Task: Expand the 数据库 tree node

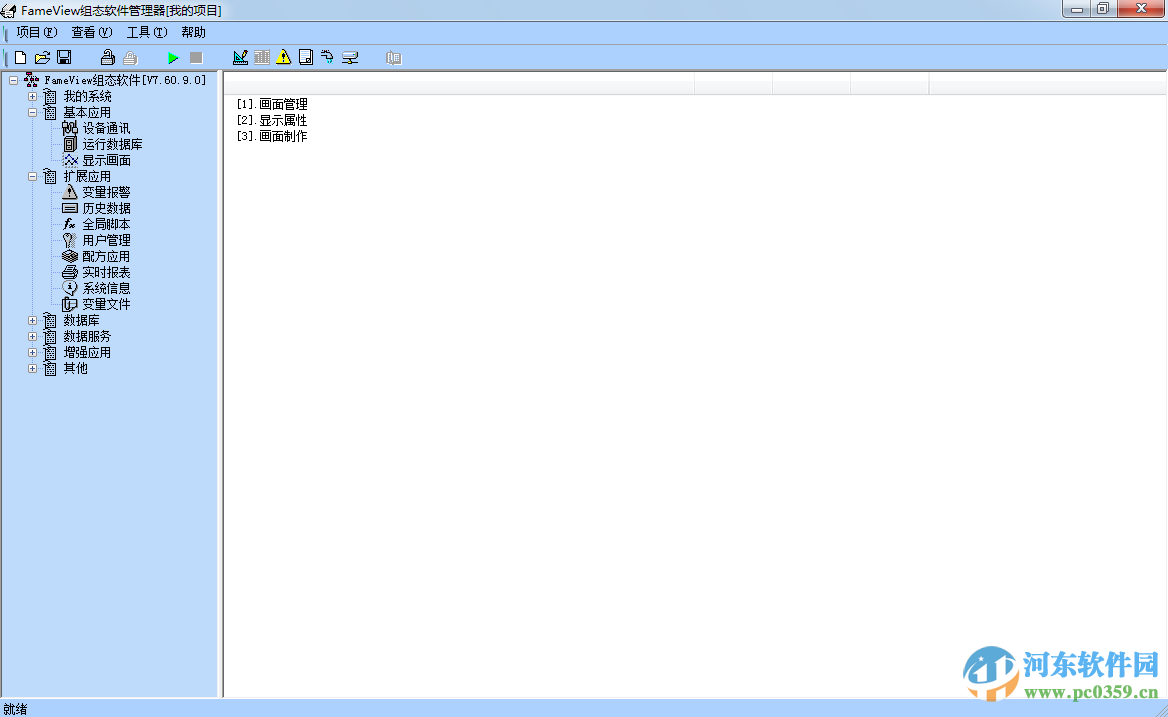Action: [x=32, y=320]
